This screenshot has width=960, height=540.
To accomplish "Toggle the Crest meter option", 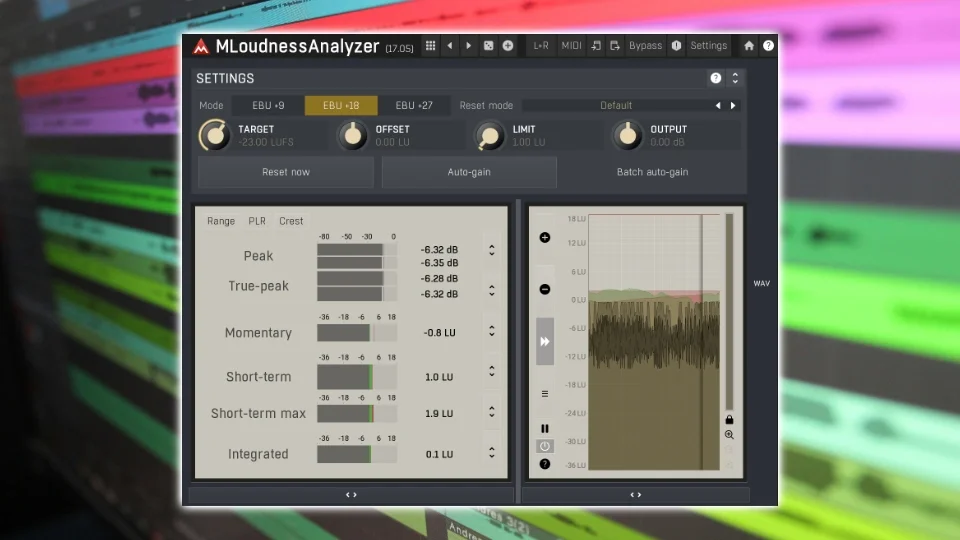I will point(291,221).
